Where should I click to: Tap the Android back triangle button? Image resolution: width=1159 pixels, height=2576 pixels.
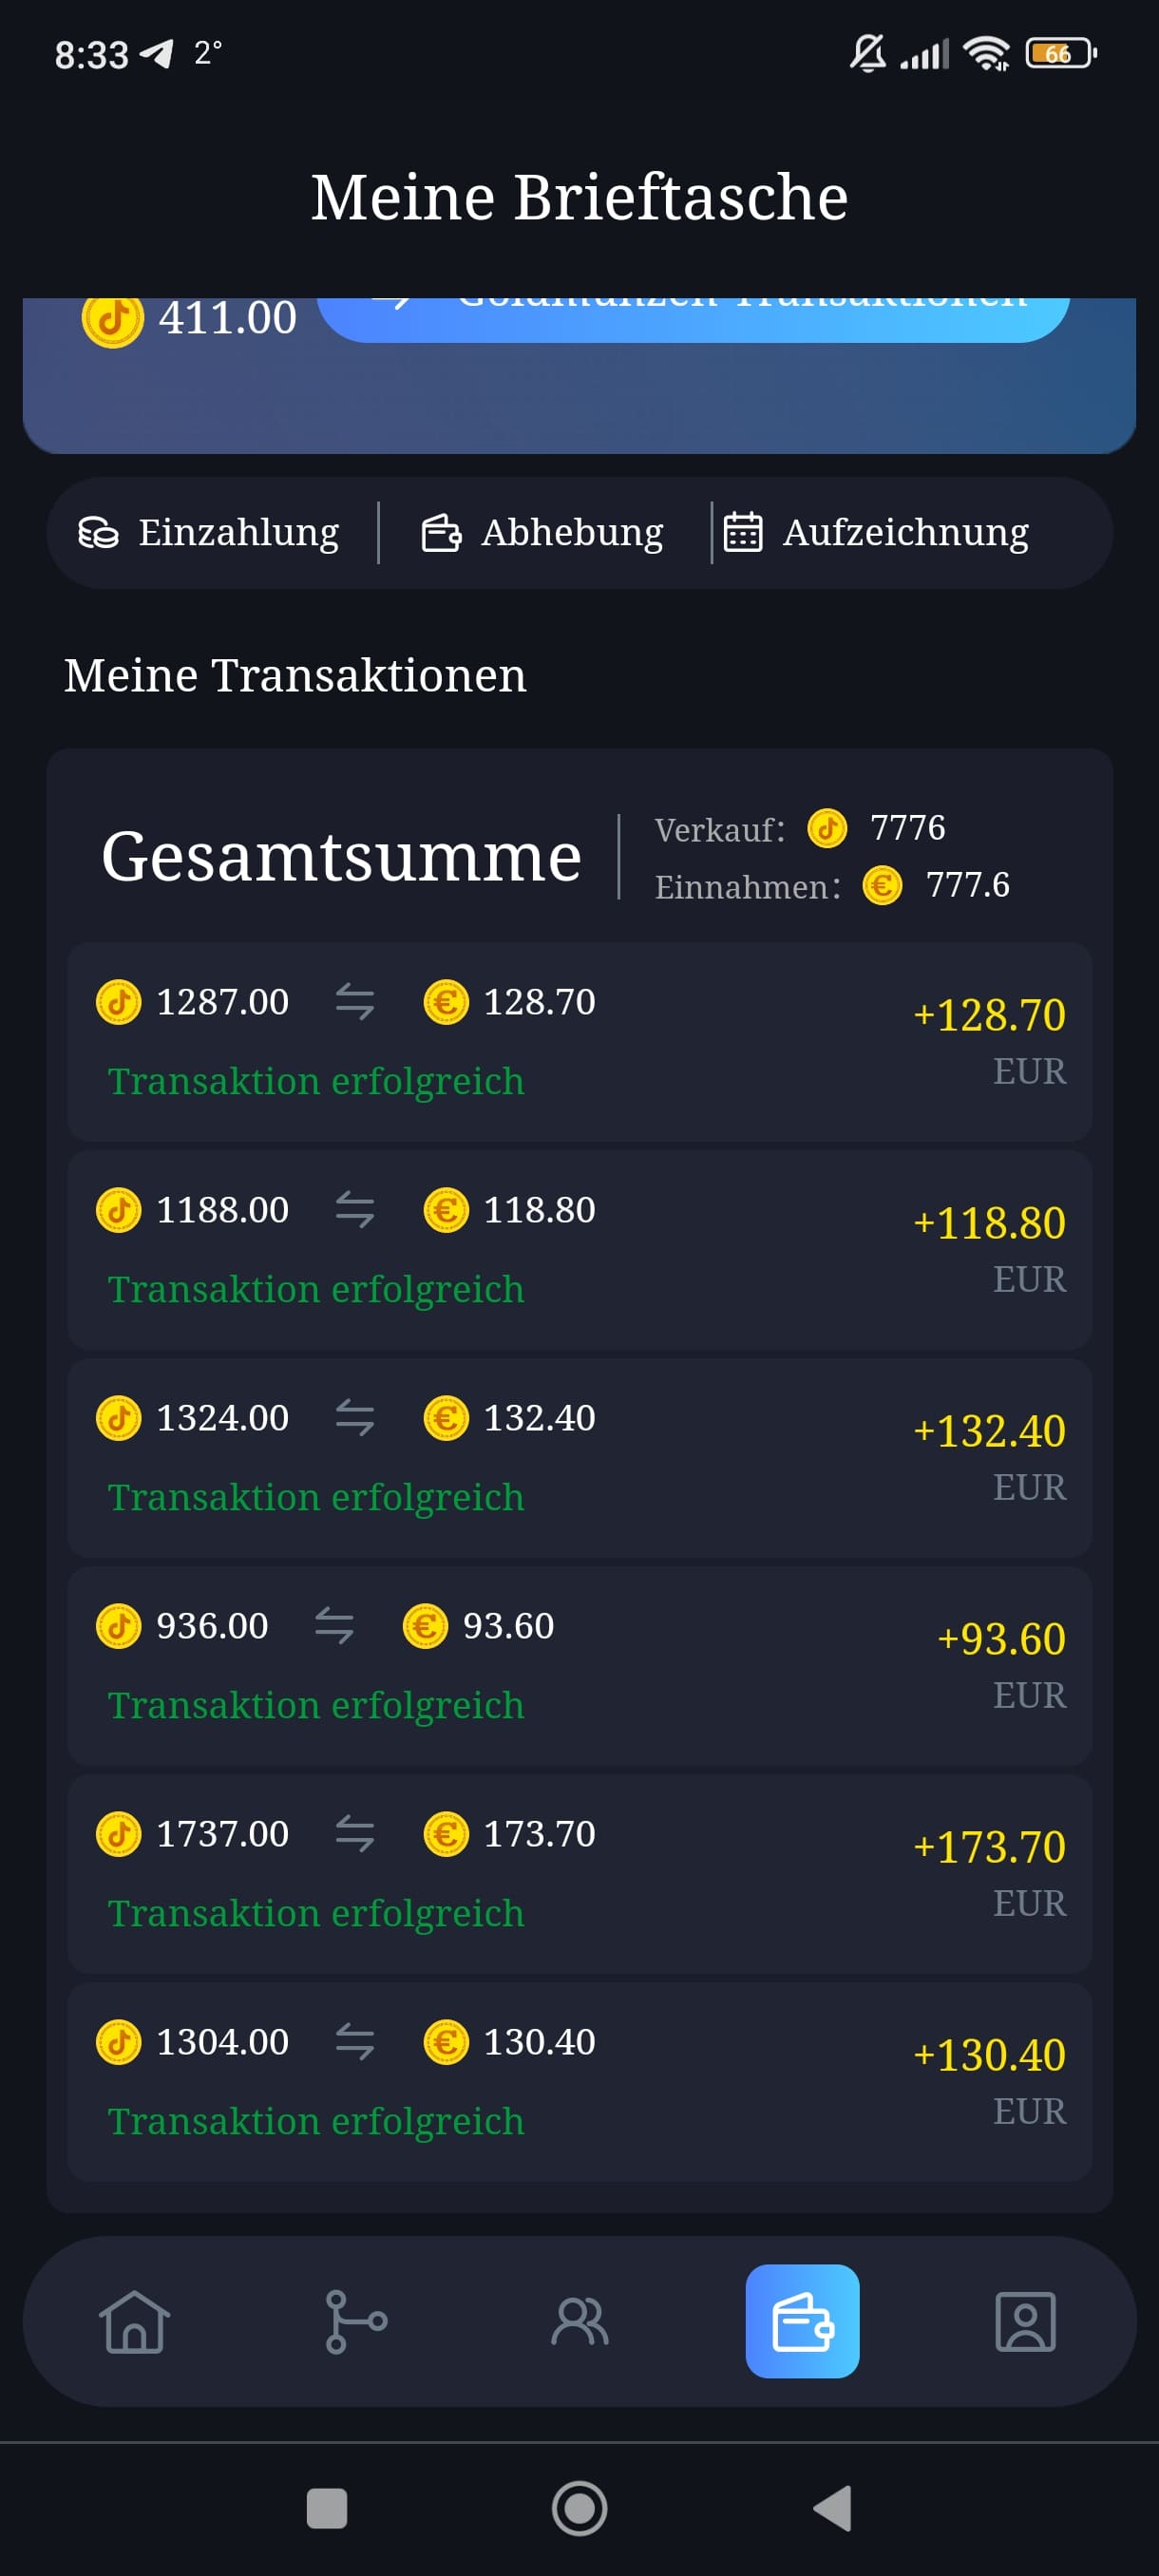pos(832,2508)
